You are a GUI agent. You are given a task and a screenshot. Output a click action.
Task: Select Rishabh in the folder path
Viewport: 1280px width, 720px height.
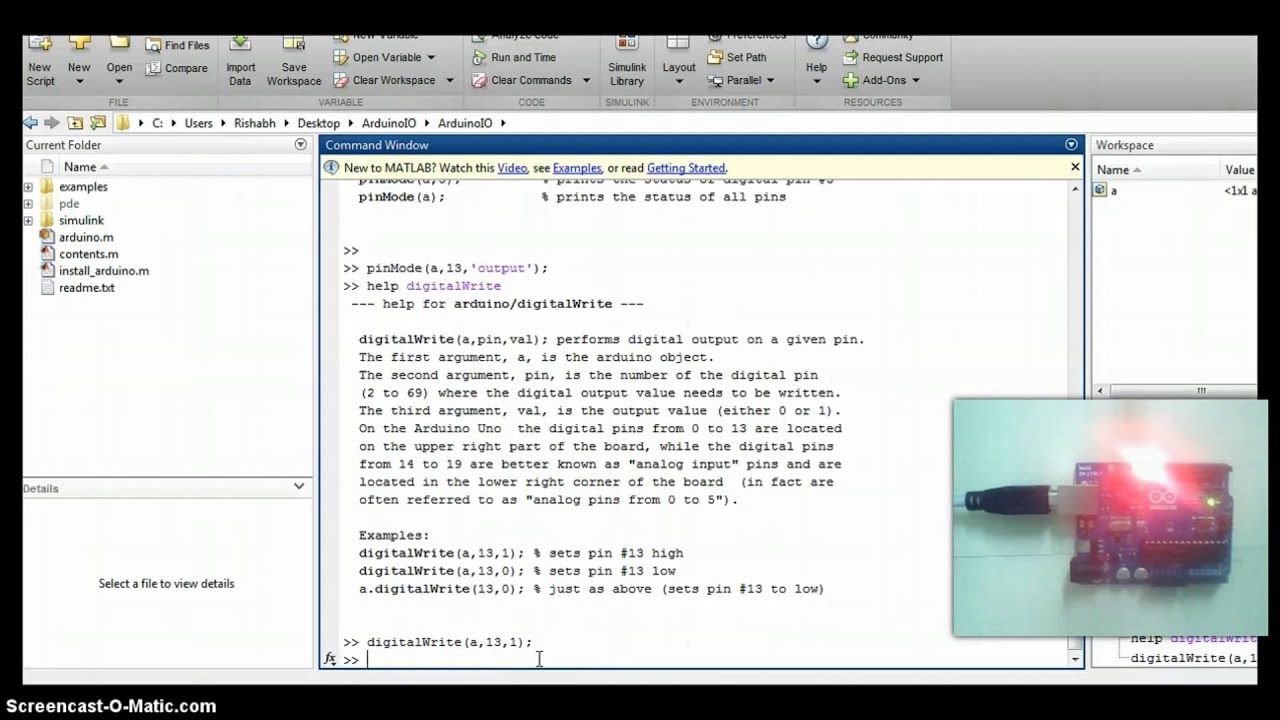pyautogui.click(x=256, y=123)
